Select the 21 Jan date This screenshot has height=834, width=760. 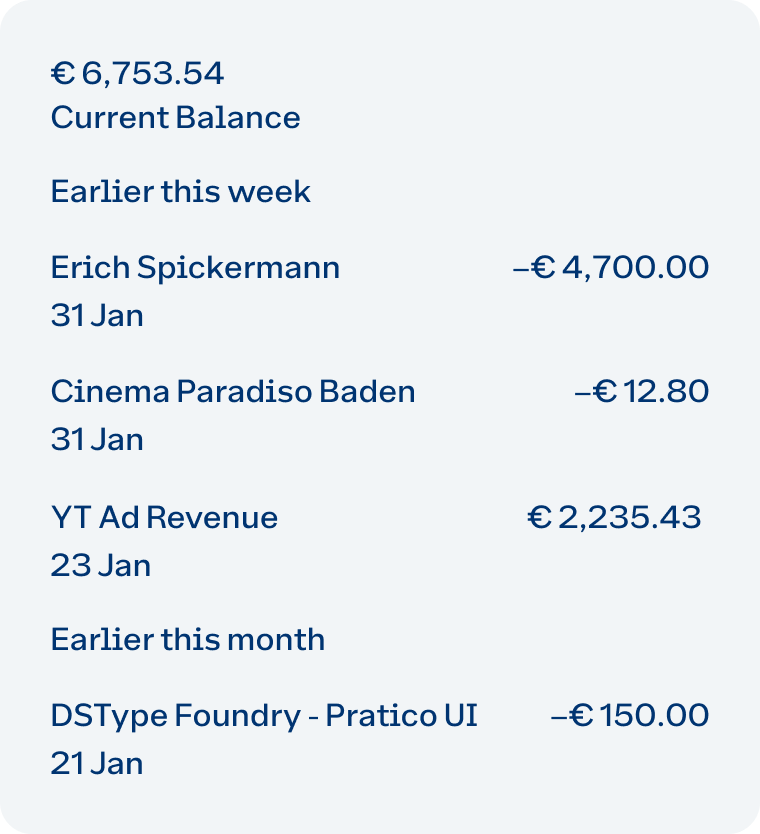[x=97, y=763]
